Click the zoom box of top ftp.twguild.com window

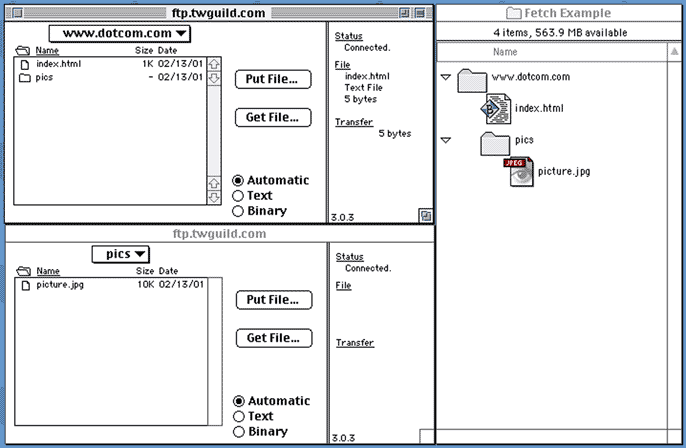[404, 13]
